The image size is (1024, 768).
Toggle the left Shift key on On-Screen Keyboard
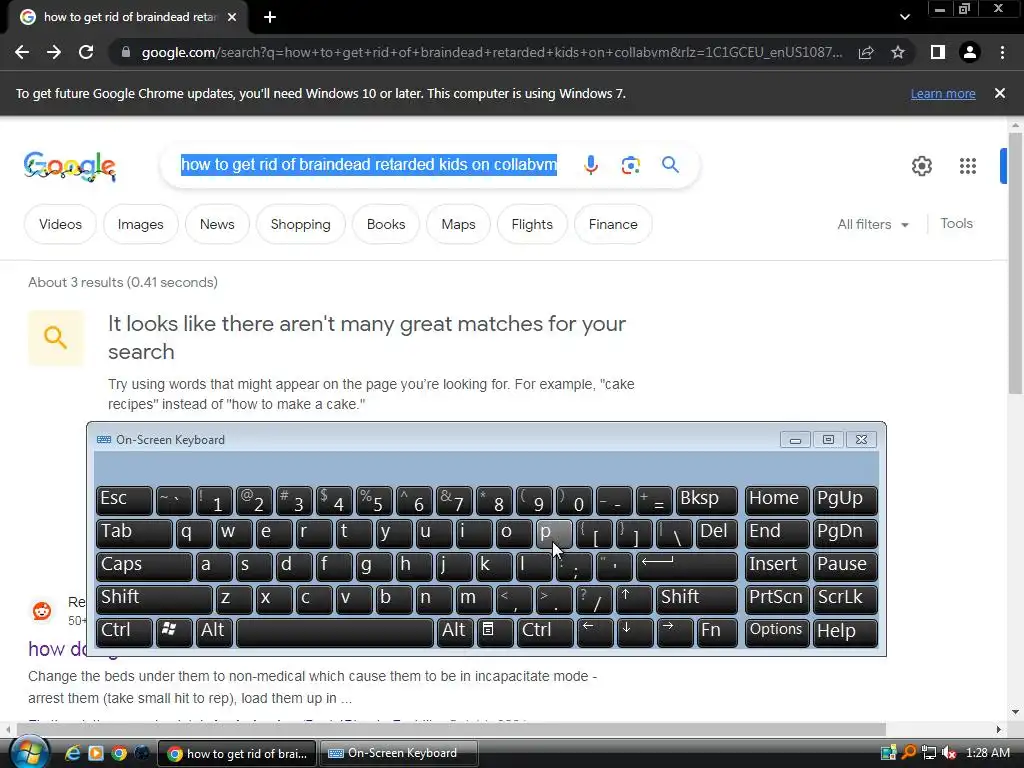click(x=154, y=598)
